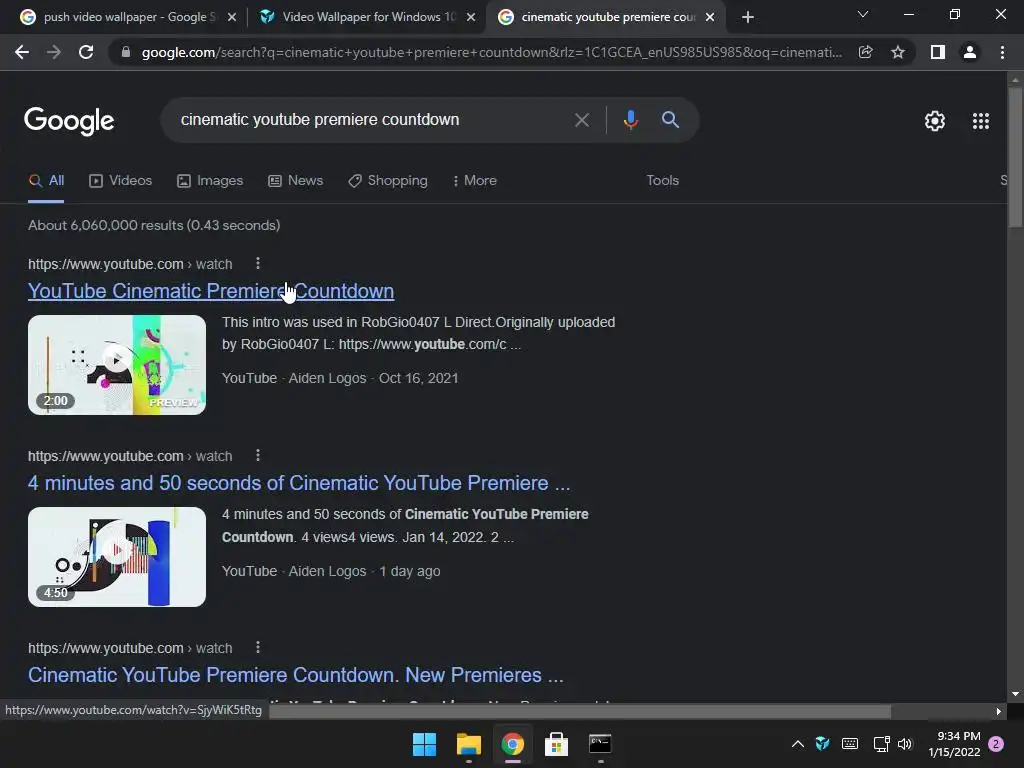Open Microsoft Store from the taskbar
Viewport: 1024px width, 768px height.
coord(556,744)
